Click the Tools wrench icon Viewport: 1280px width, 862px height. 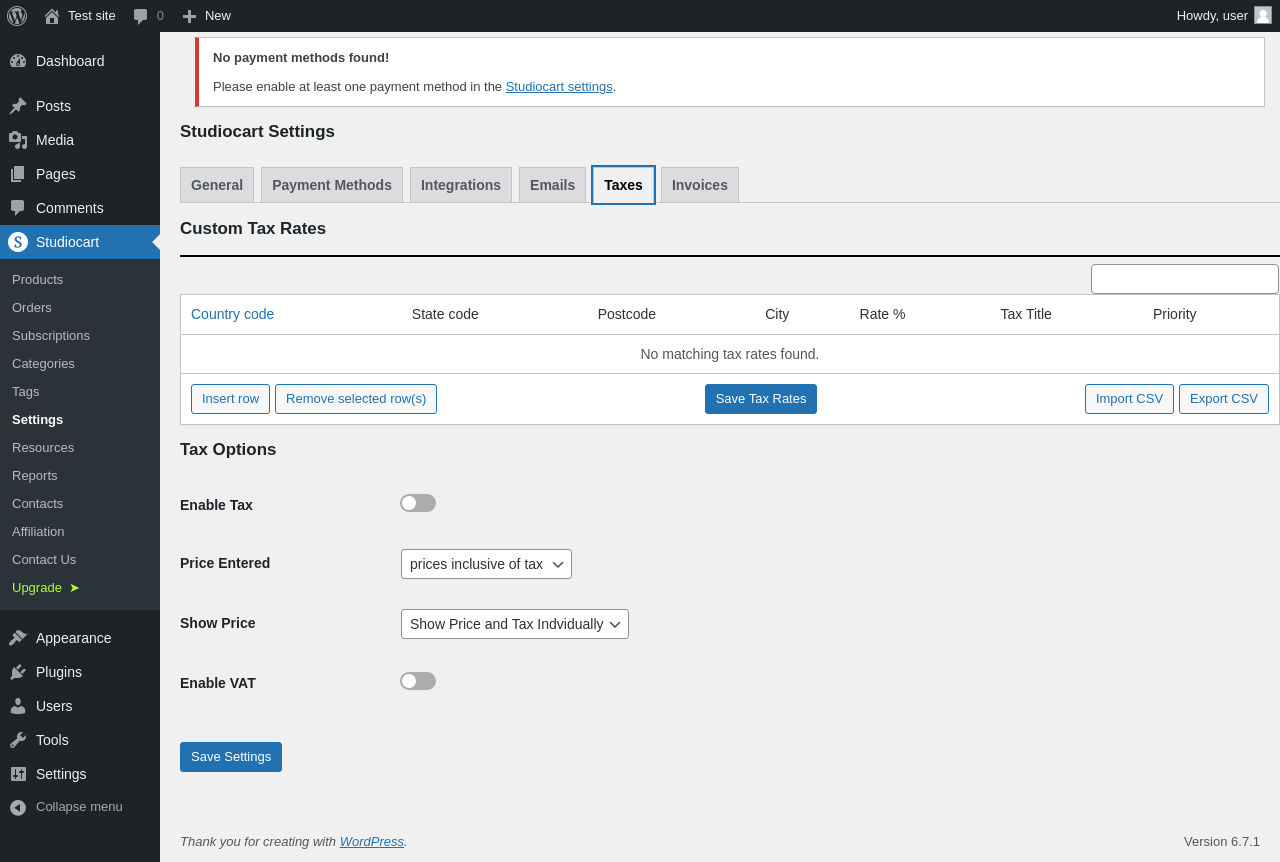(18, 740)
